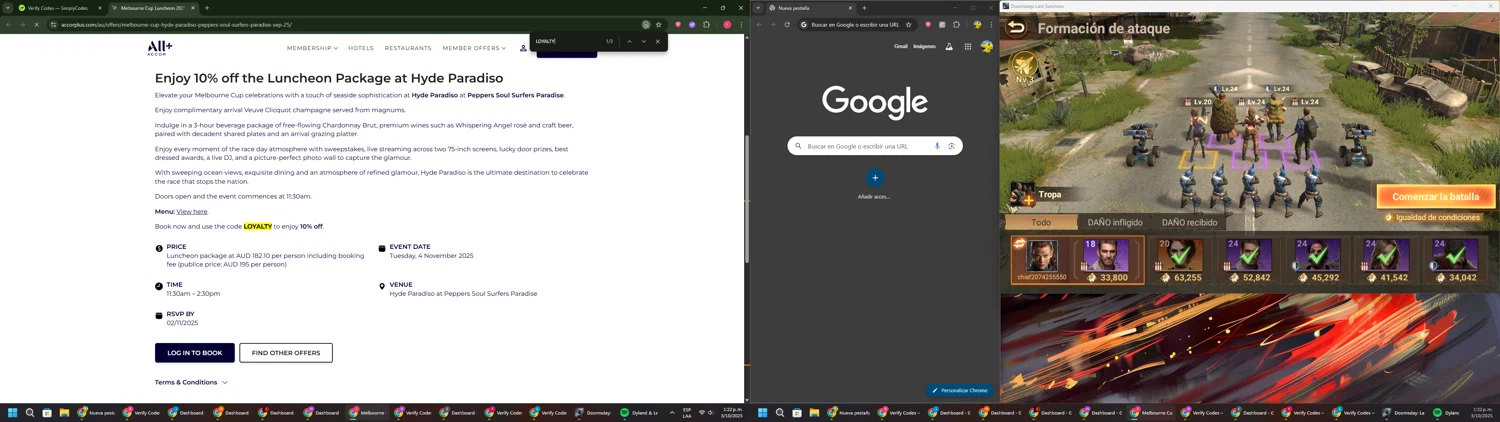This screenshot has height=422, width=1500.
Task: Select the Todo tab
Action: pyautogui.click(x=1041, y=222)
